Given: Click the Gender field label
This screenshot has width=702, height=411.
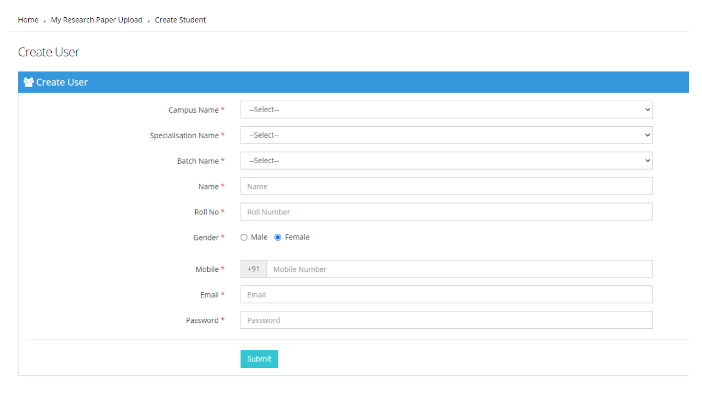Looking at the screenshot, I should coord(205,238).
